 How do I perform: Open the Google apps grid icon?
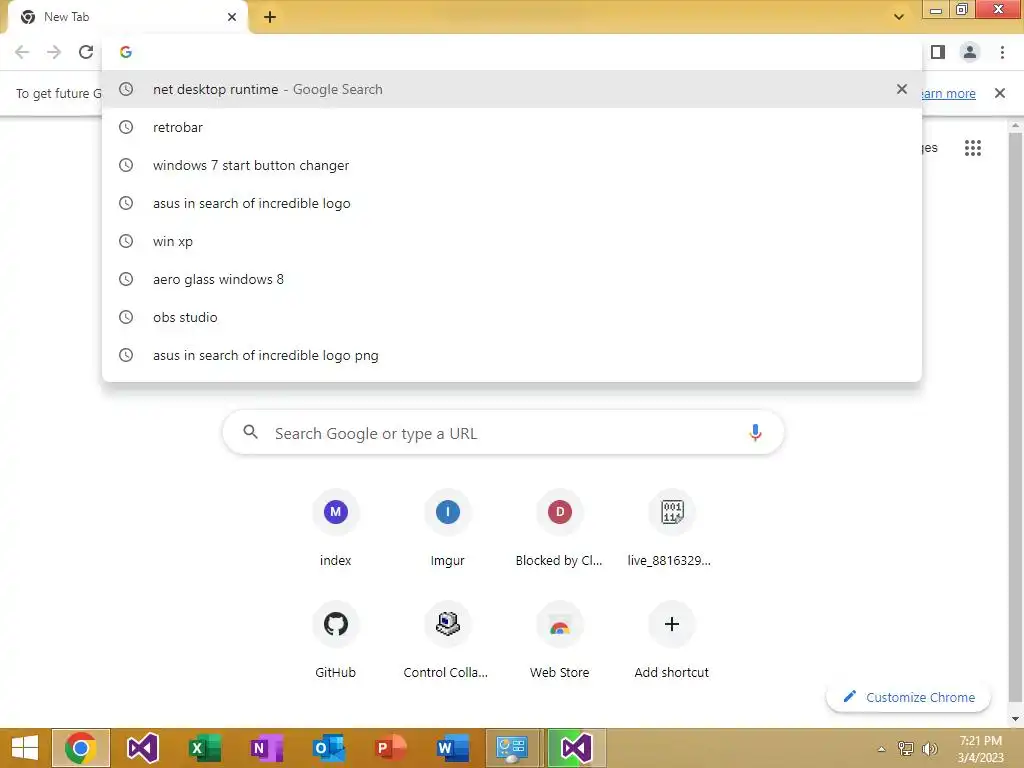pyautogui.click(x=972, y=148)
